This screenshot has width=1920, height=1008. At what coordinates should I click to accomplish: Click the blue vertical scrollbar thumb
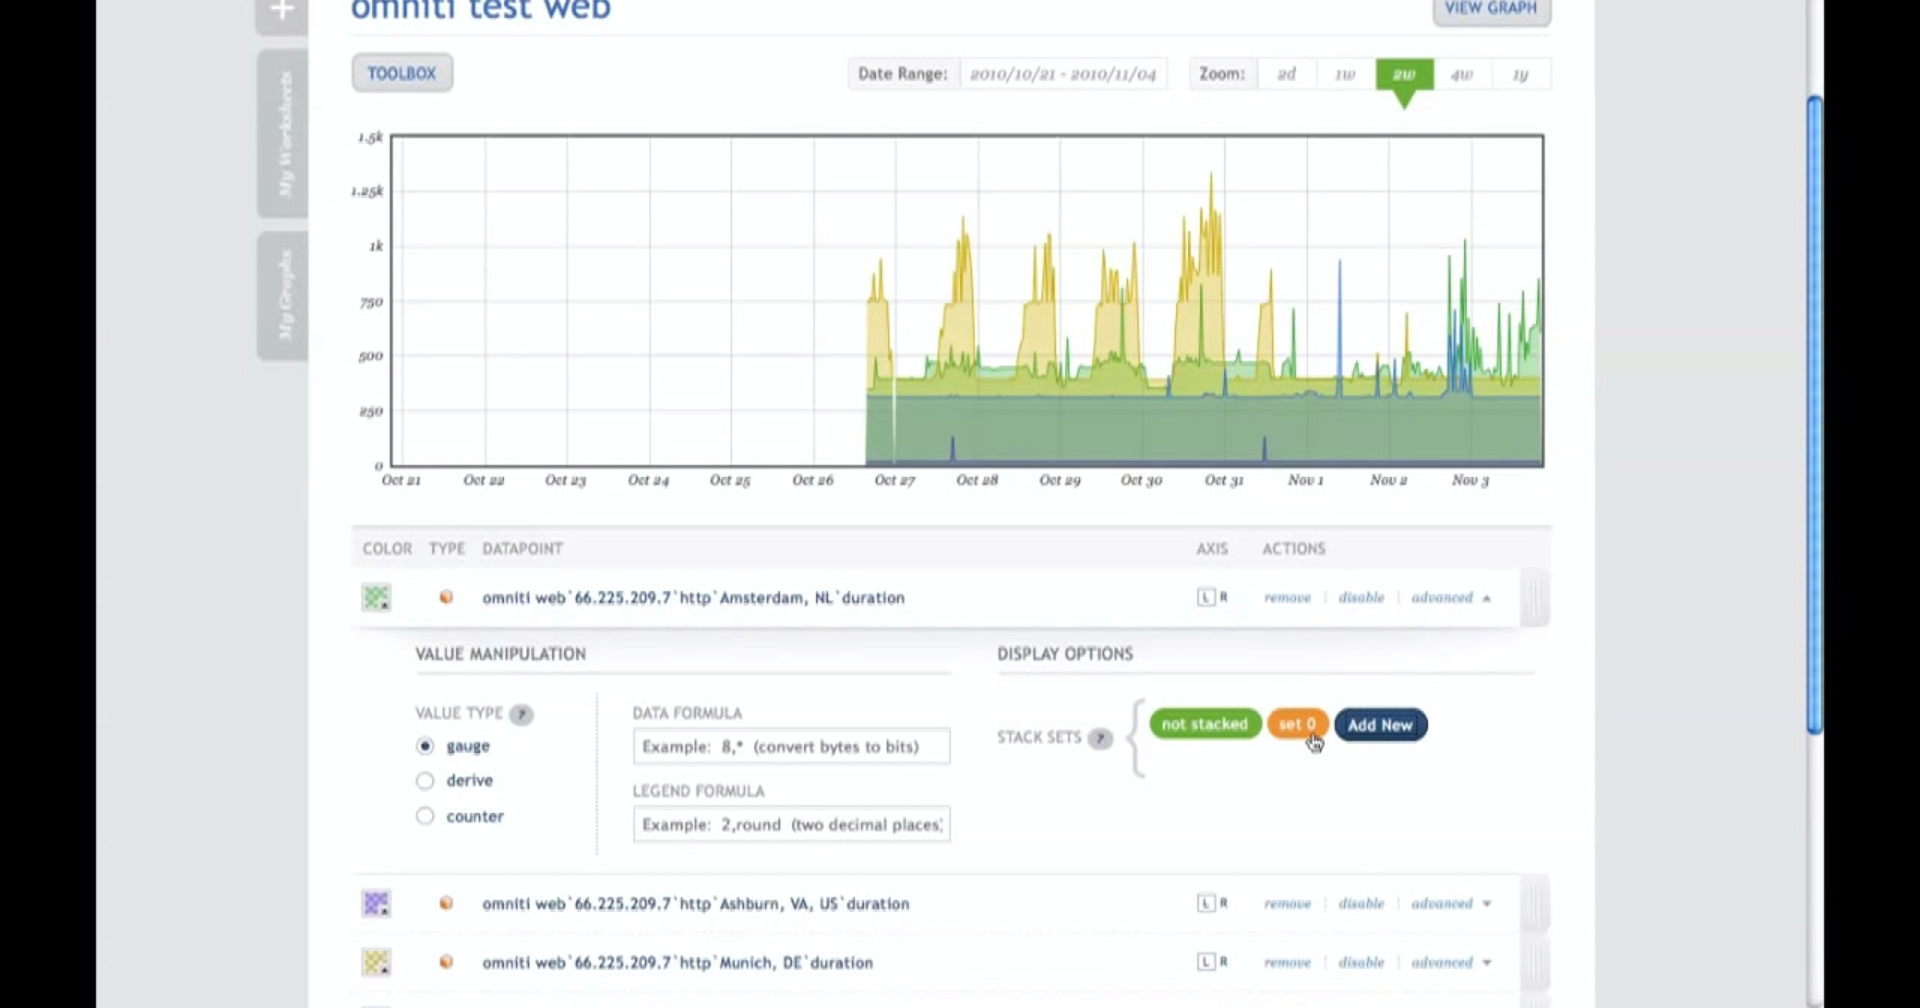click(1815, 415)
